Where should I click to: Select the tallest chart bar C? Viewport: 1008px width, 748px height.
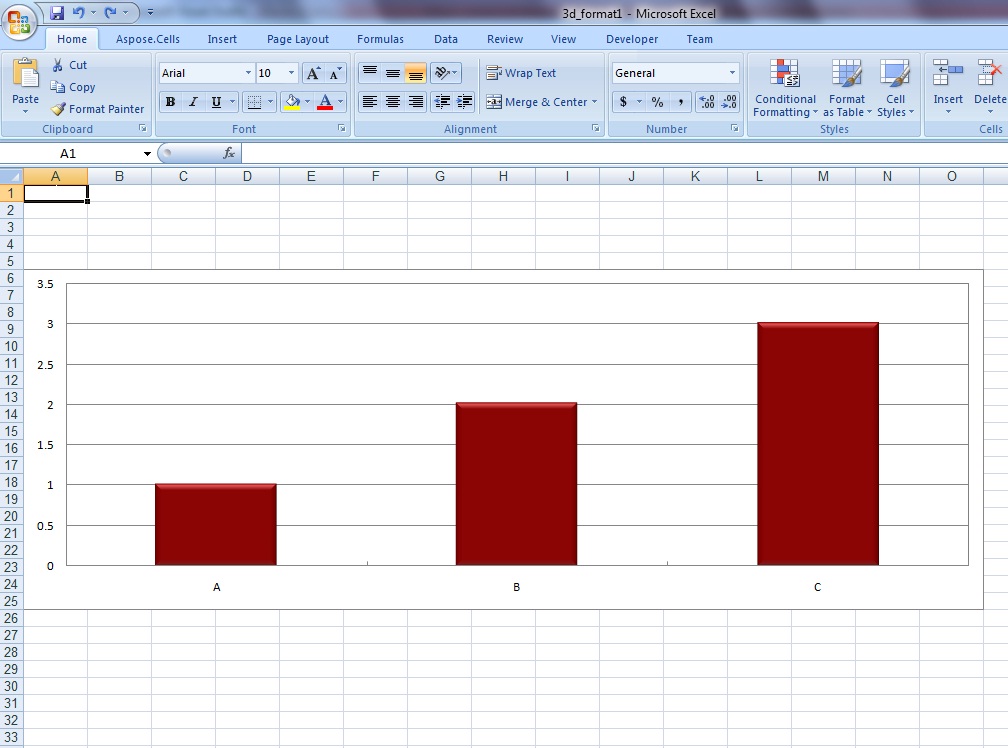click(x=818, y=443)
